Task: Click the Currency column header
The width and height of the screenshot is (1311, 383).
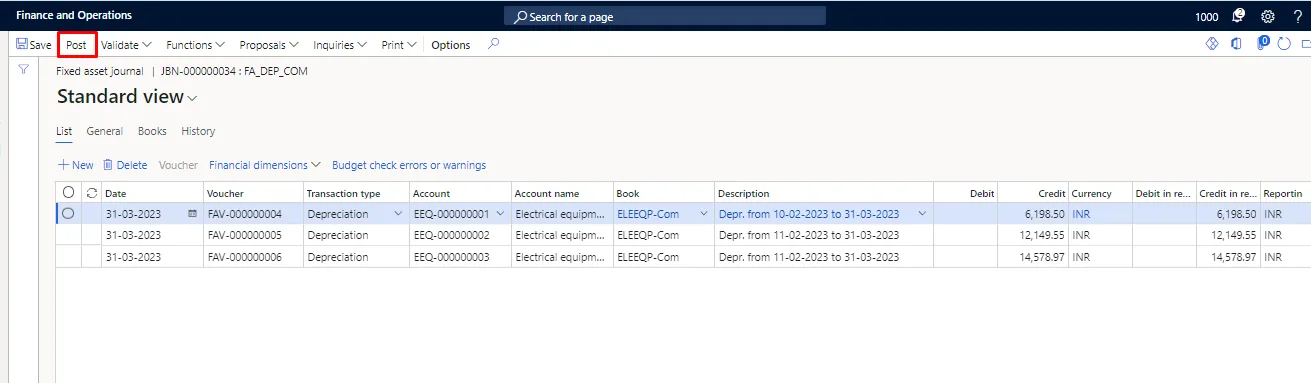Action: [x=1091, y=193]
